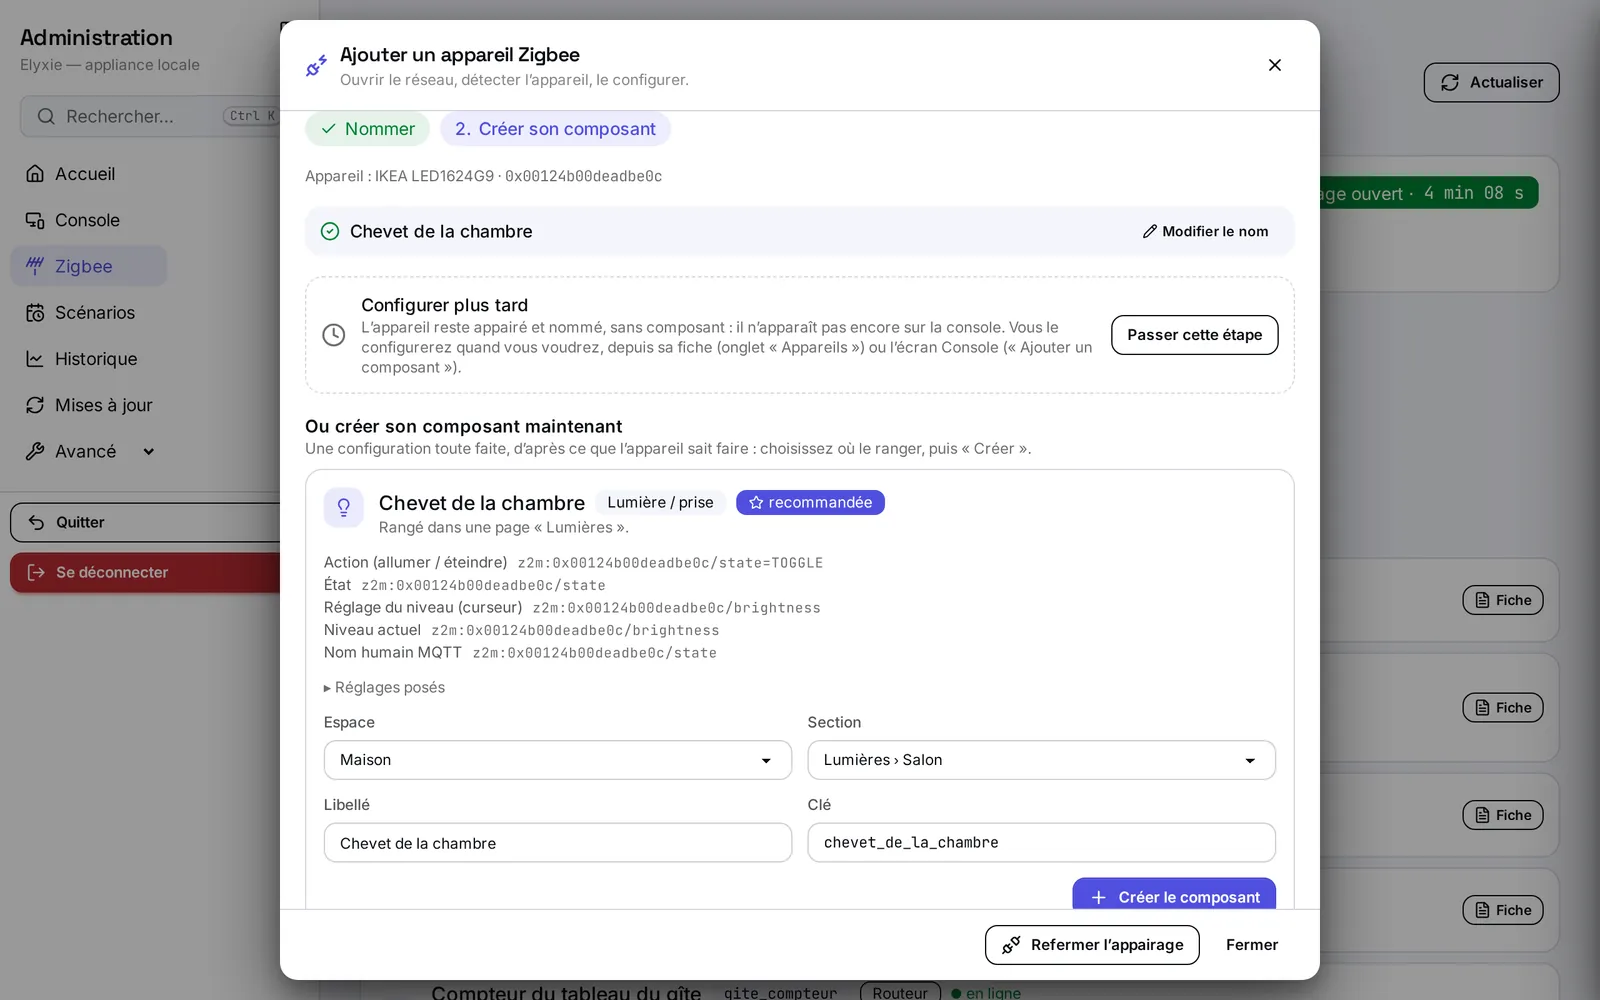1600x1000 pixels.
Task: Expand the Réglages posés disclosure
Action: 384,688
